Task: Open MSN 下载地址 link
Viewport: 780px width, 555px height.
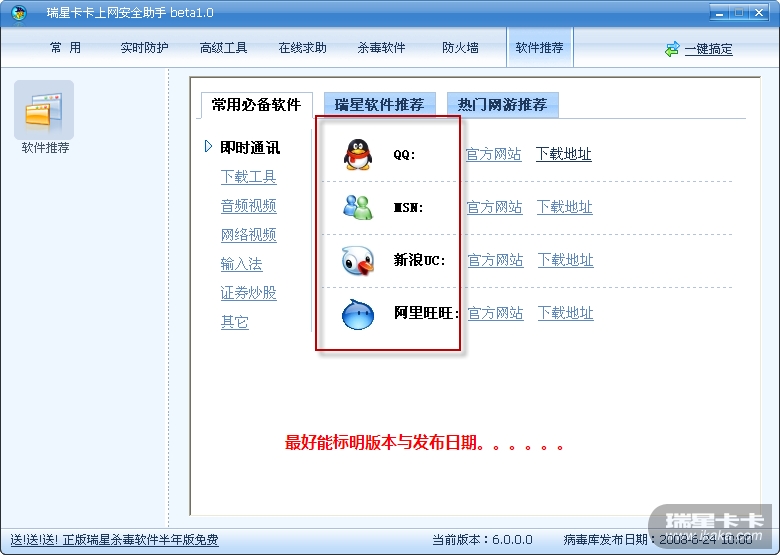Action: [565, 207]
